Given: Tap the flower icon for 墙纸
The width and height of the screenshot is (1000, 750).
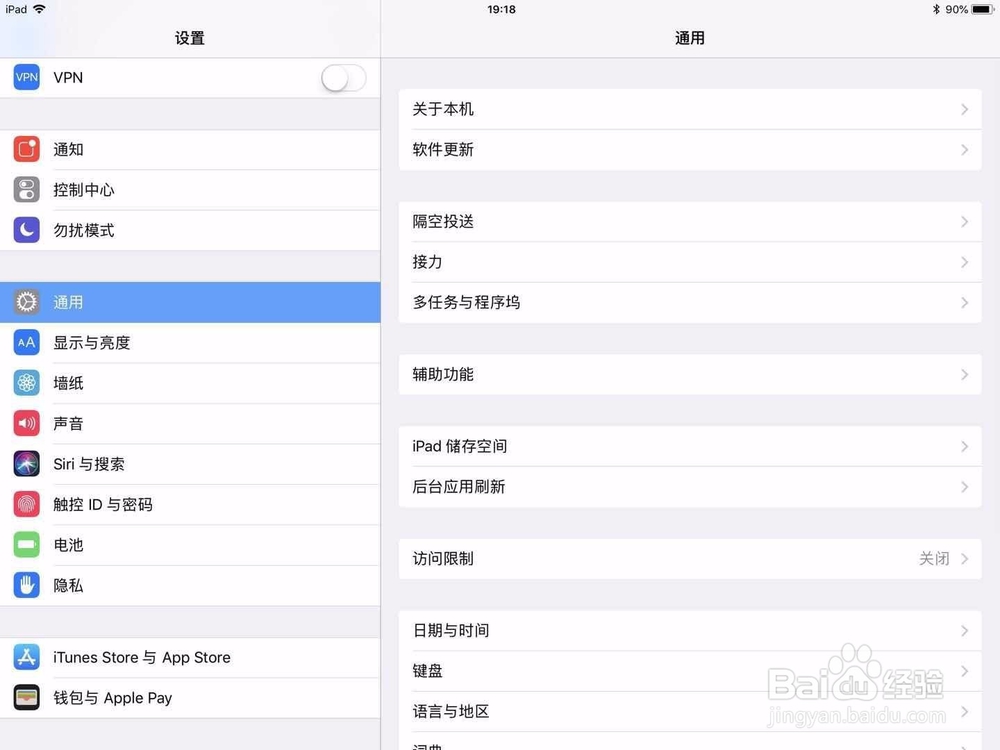Looking at the screenshot, I should [x=26, y=383].
